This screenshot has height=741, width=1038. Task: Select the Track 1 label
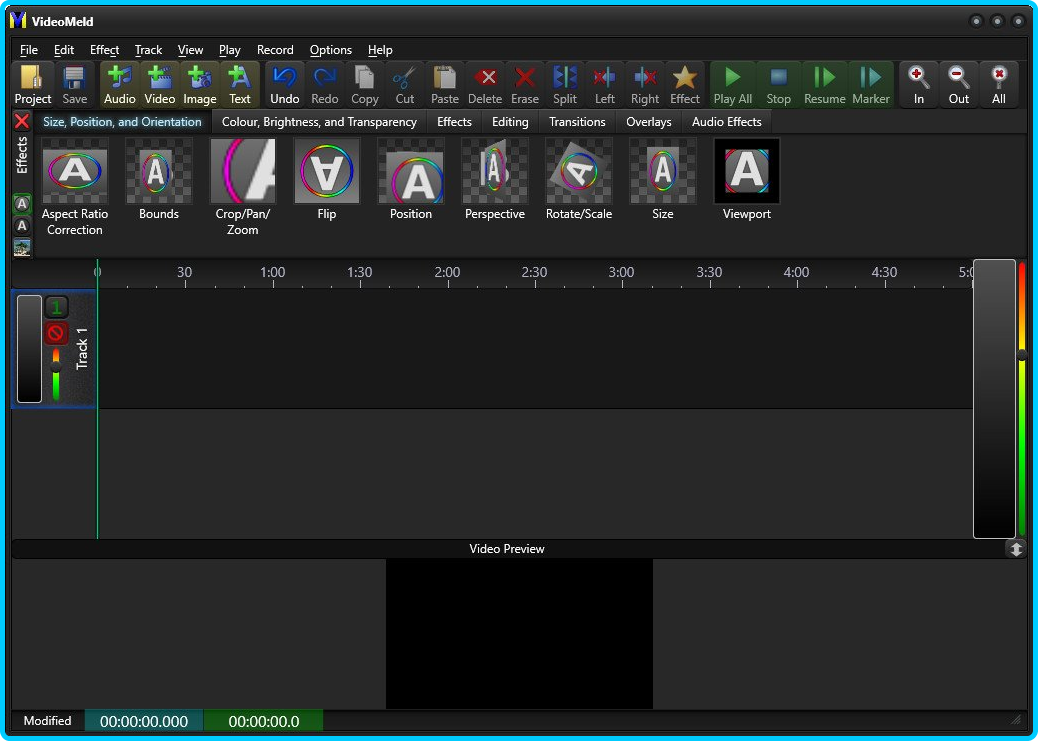(x=82, y=348)
